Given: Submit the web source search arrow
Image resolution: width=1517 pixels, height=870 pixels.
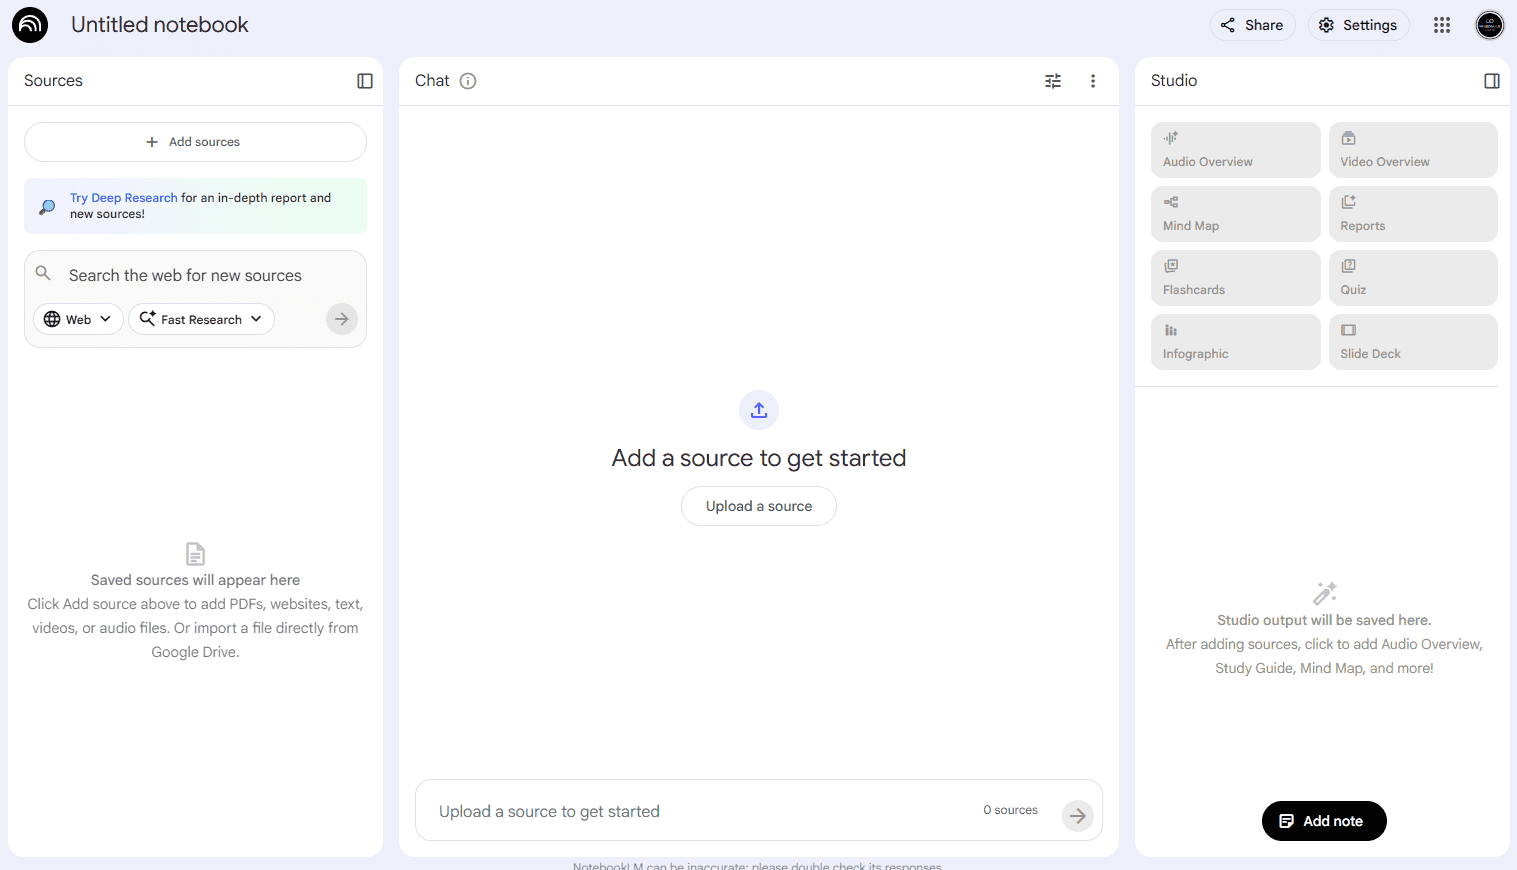Looking at the screenshot, I should (342, 319).
